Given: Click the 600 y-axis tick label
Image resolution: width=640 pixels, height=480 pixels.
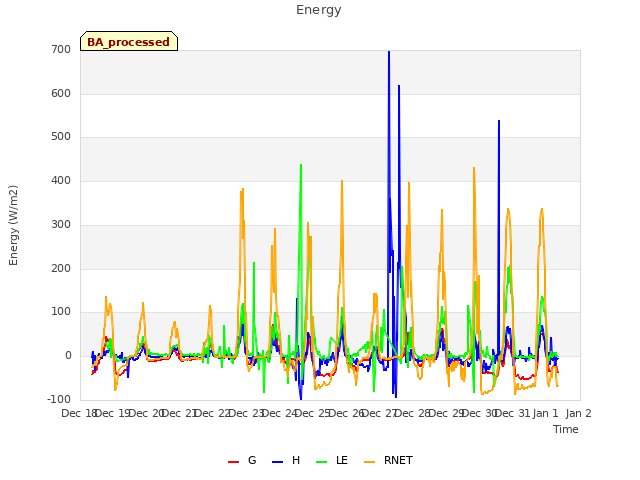Looking at the screenshot, I should click(x=61, y=93).
